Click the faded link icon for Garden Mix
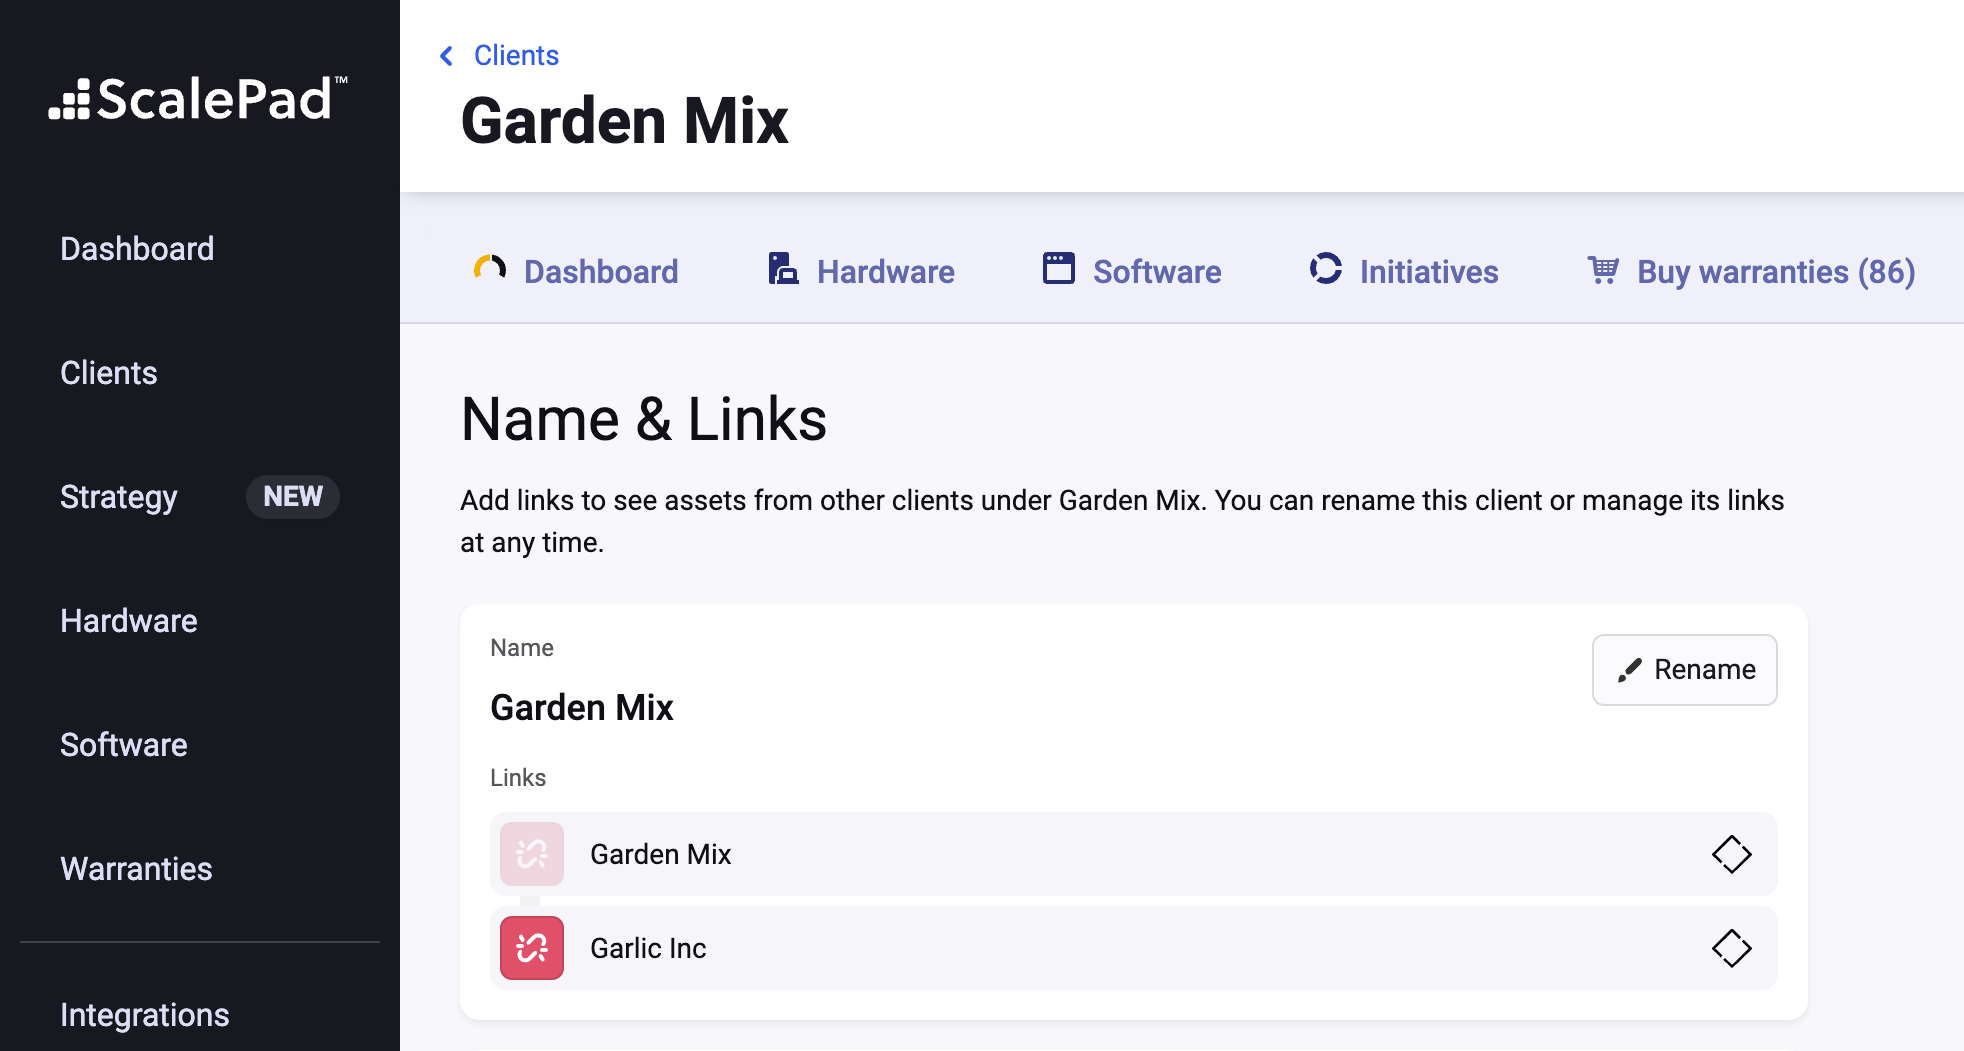The image size is (1964, 1051). point(532,854)
